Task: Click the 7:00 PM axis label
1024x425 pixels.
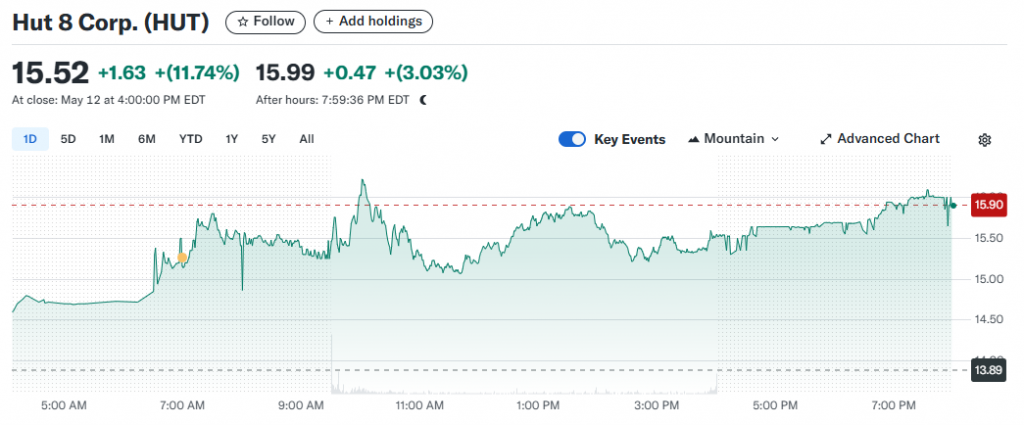Action: pyautogui.click(x=895, y=406)
